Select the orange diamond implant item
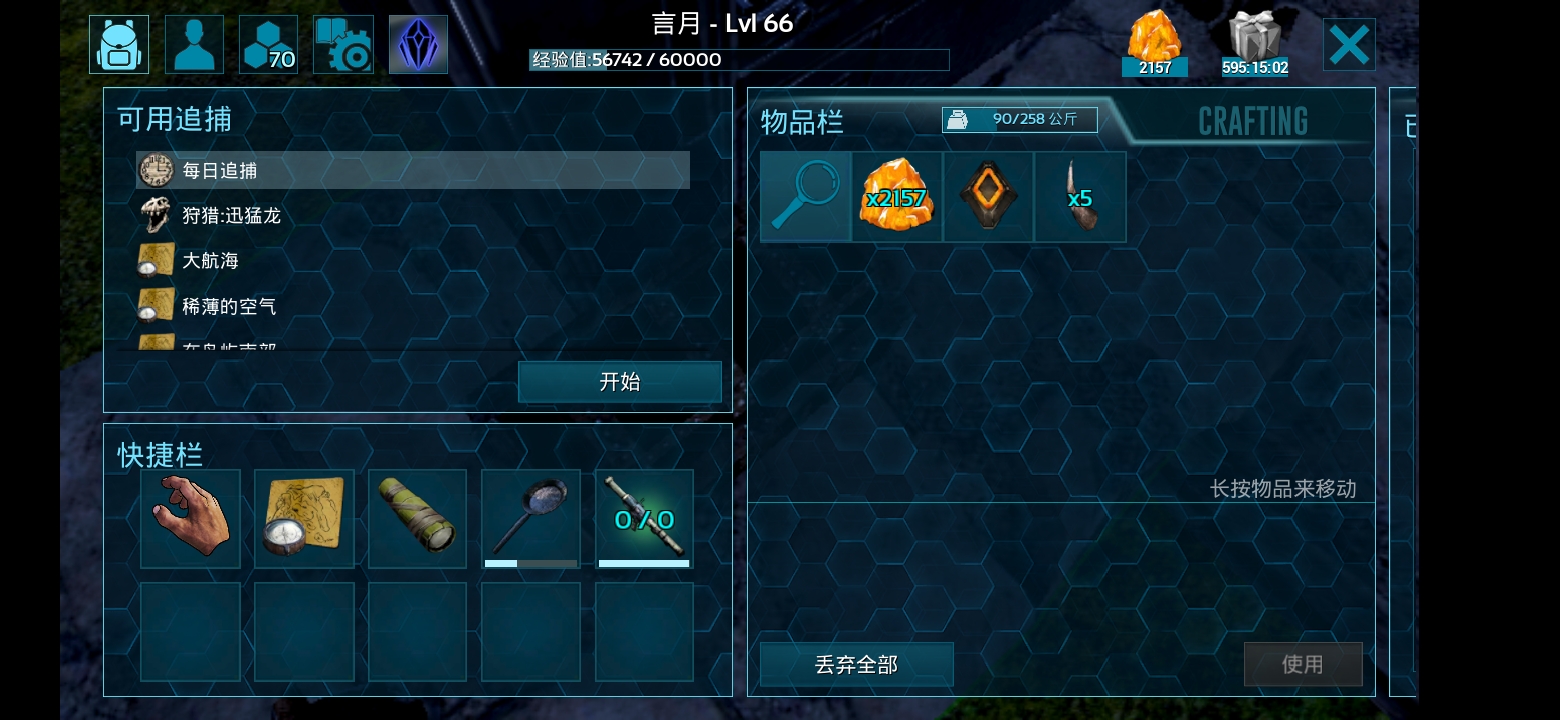 pos(988,197)
